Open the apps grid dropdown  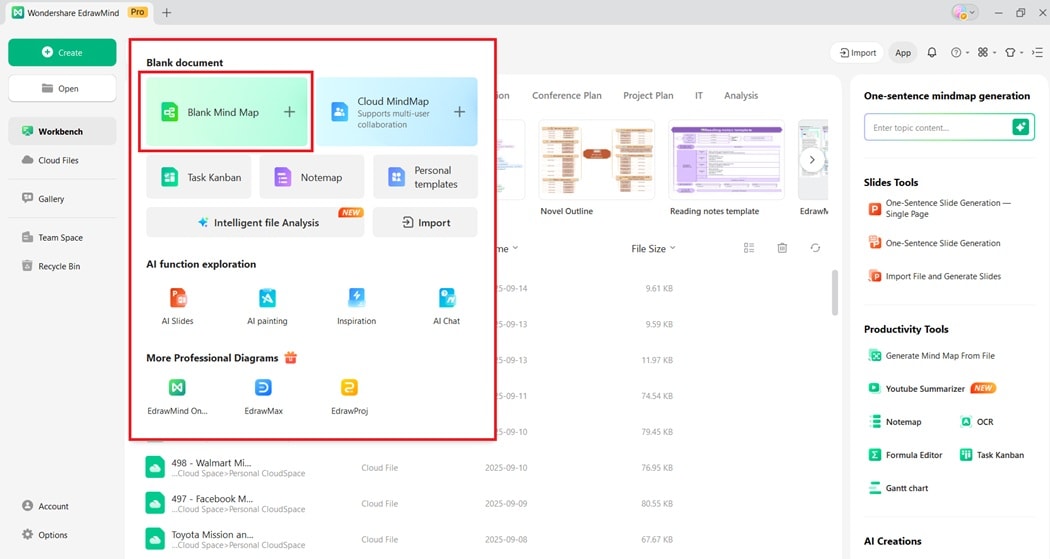click(986, 52)
